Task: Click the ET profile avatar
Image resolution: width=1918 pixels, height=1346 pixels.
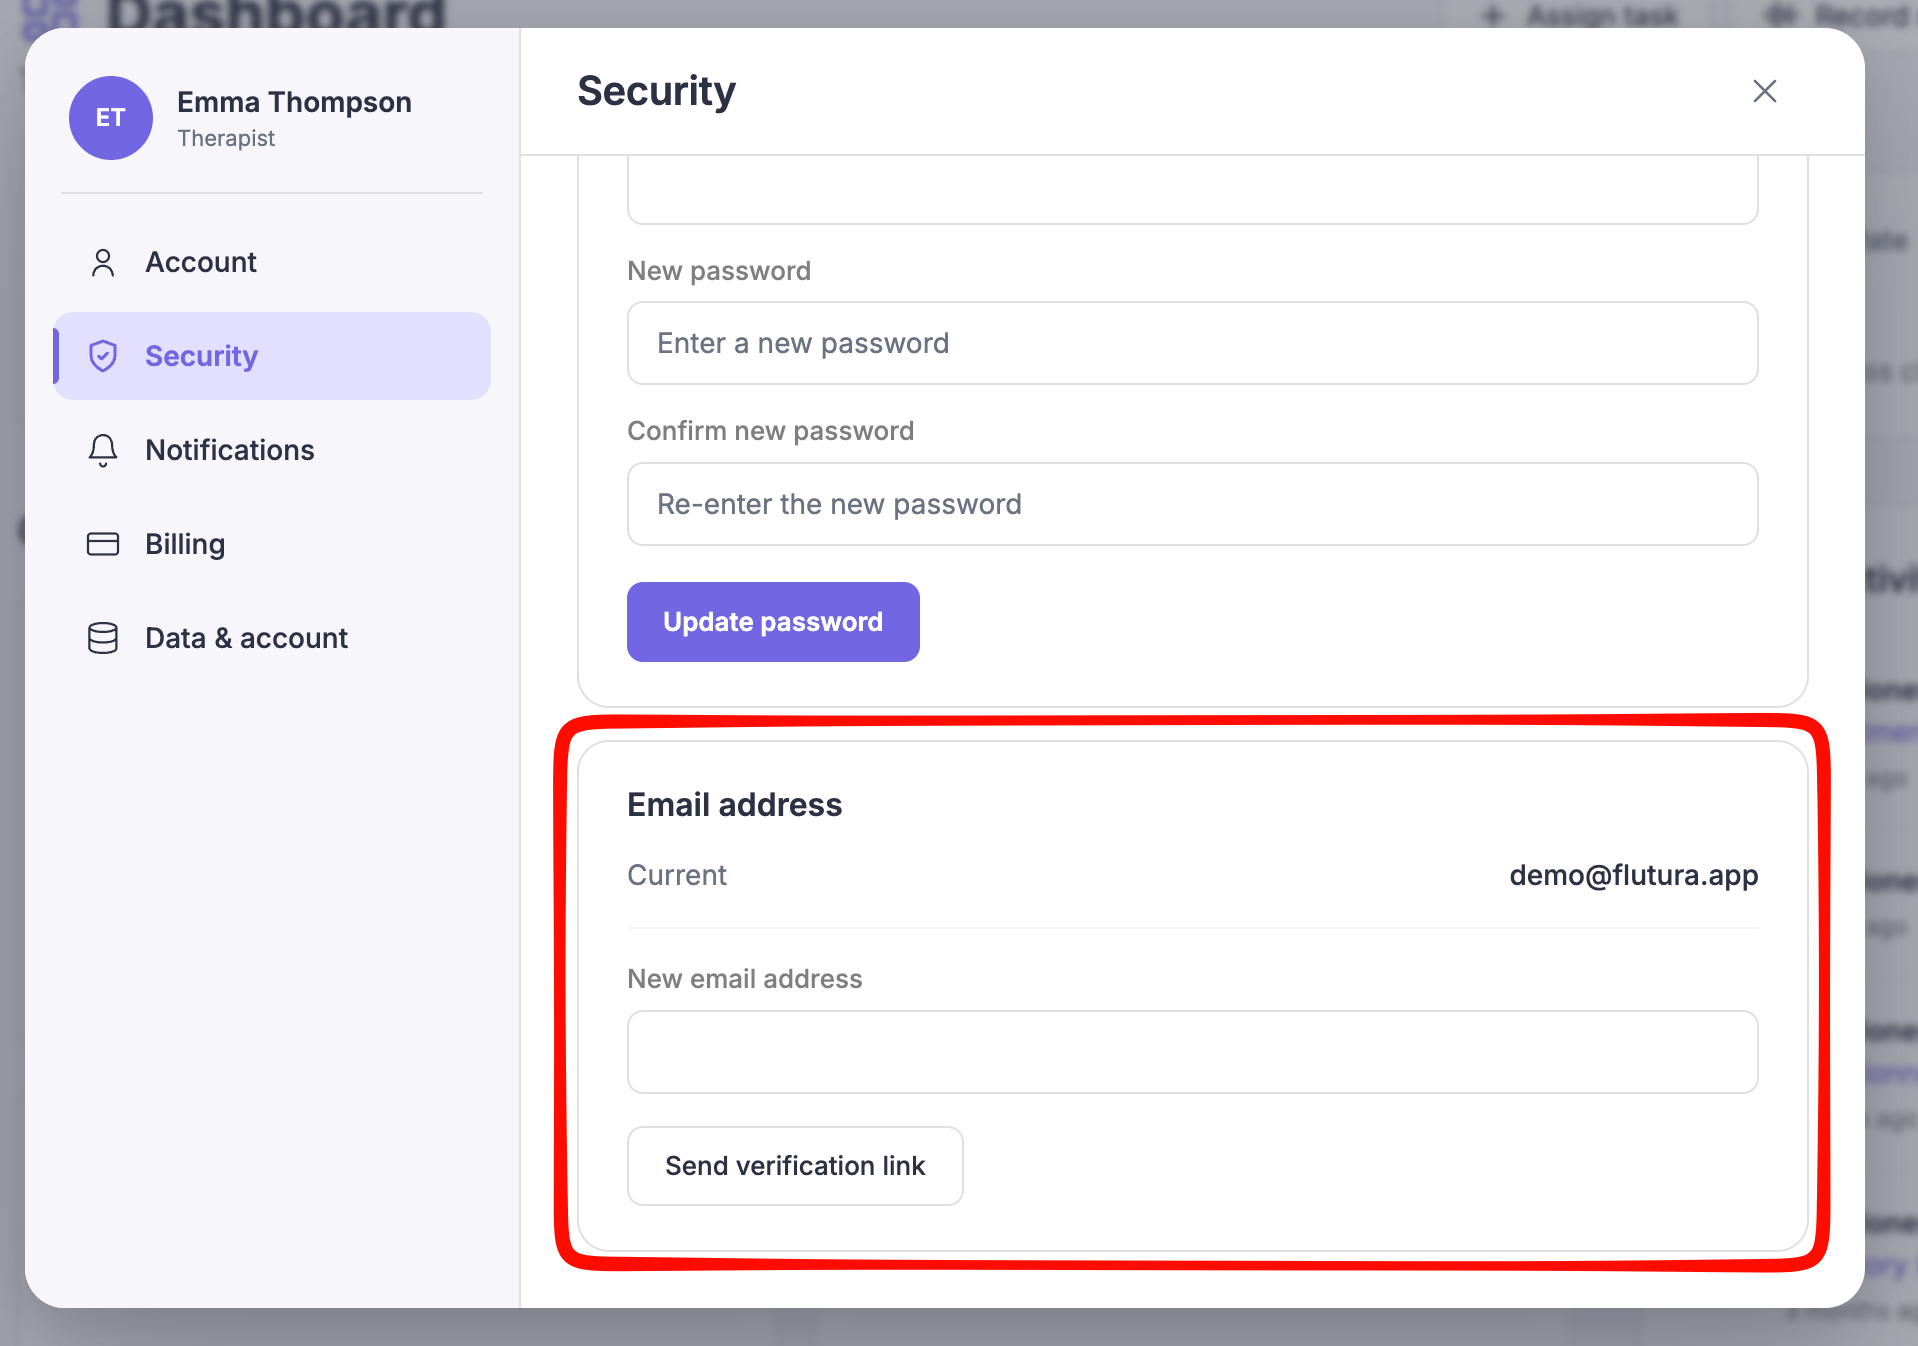Action: point(111,118)
